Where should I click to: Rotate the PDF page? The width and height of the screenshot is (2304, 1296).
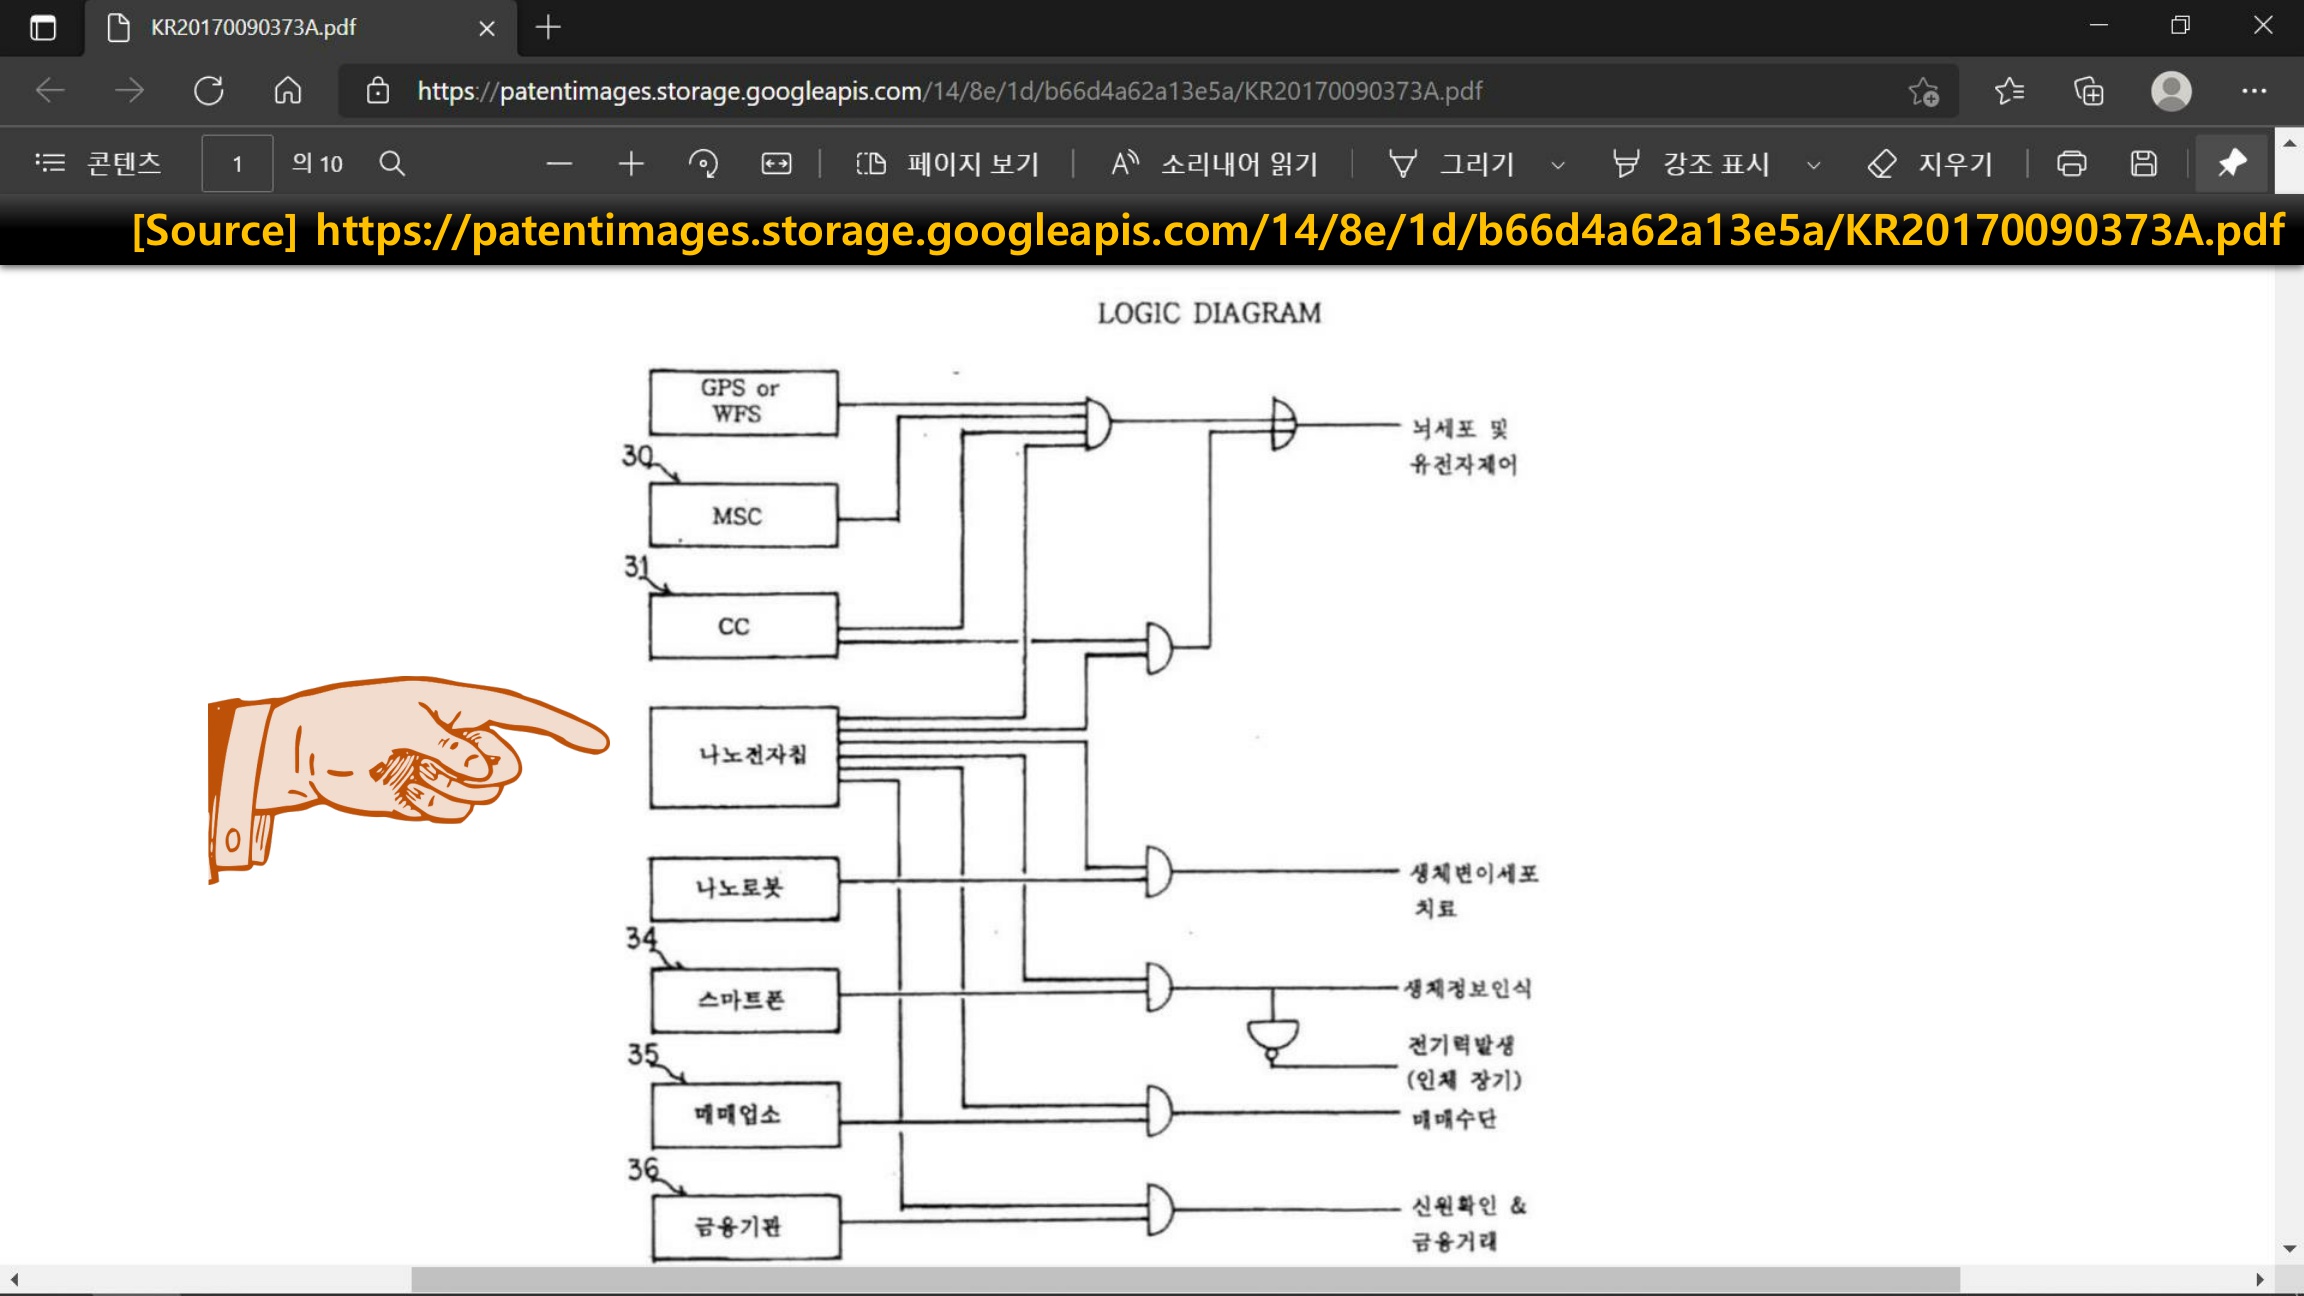click(703, 163)
